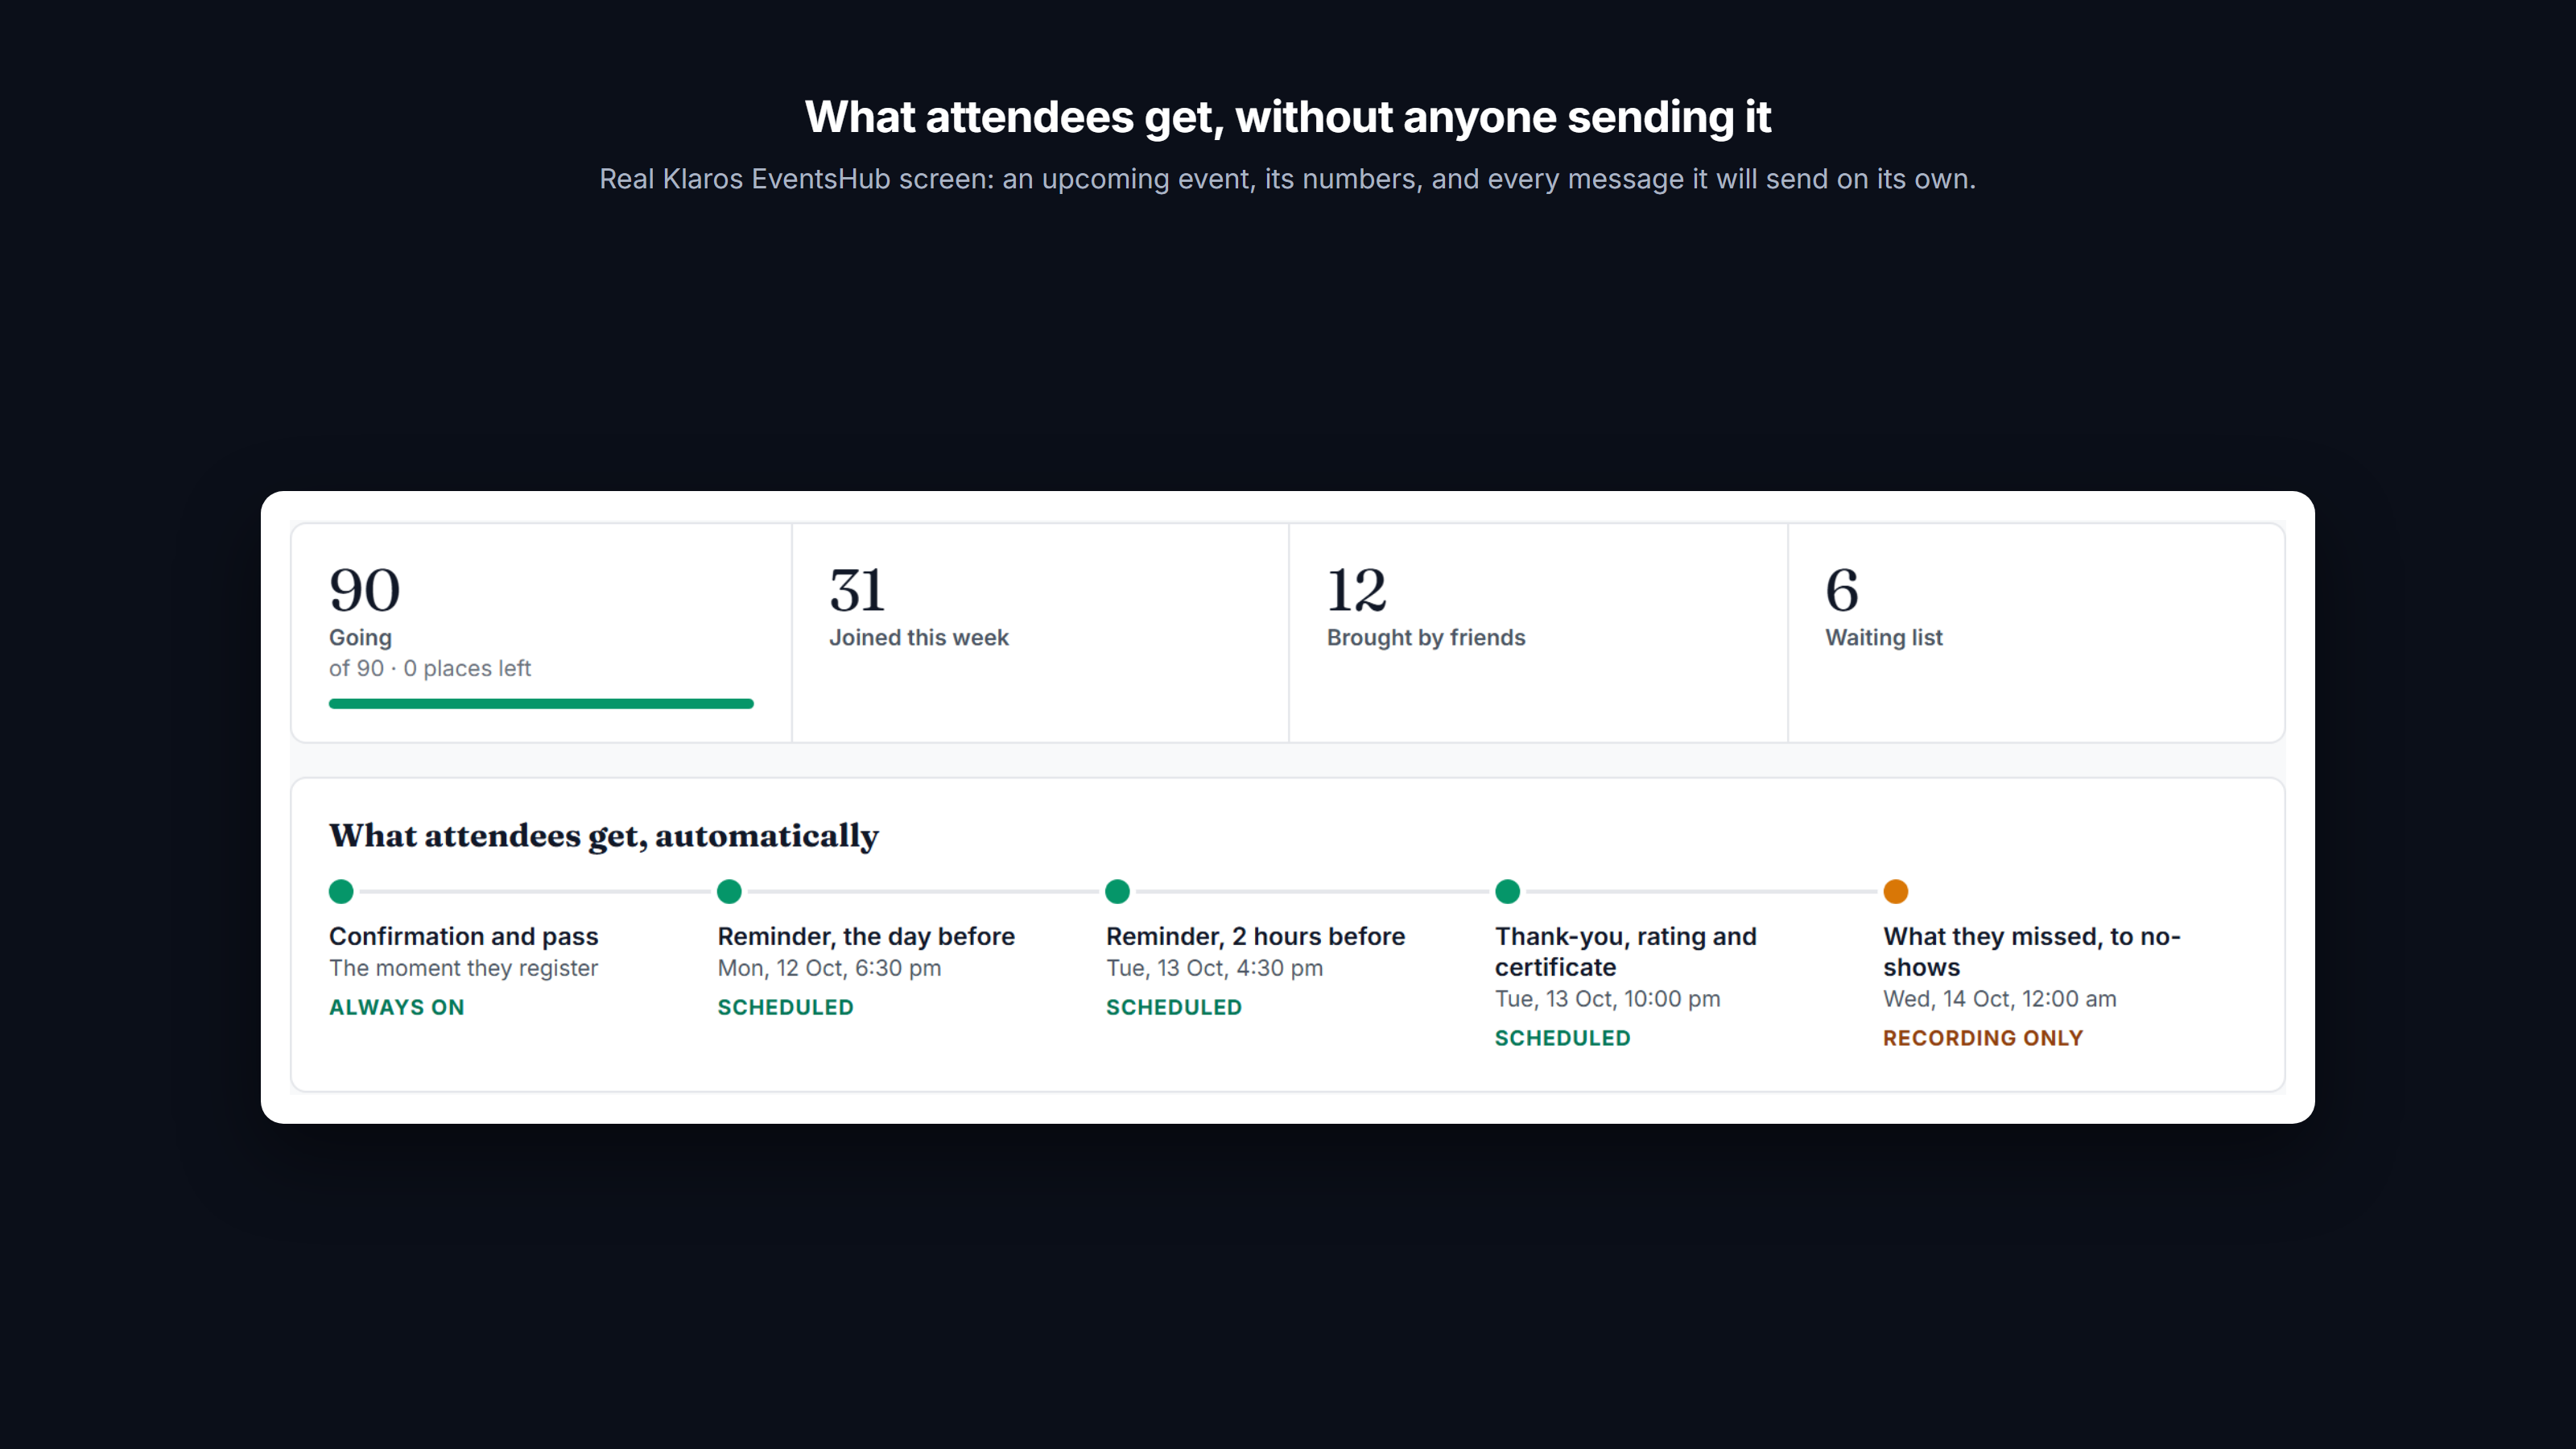Click 'Thank-you, rating and certificate' title

coord(1626,952)
